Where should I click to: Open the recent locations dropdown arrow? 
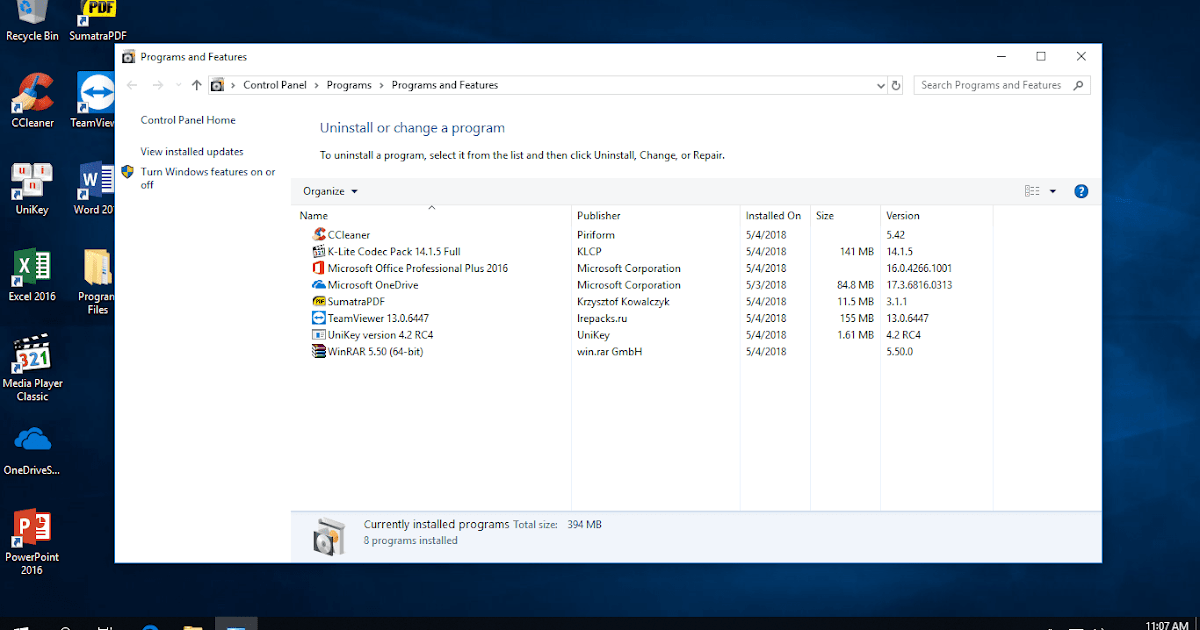pyautogui.click(x=178, y=85)
